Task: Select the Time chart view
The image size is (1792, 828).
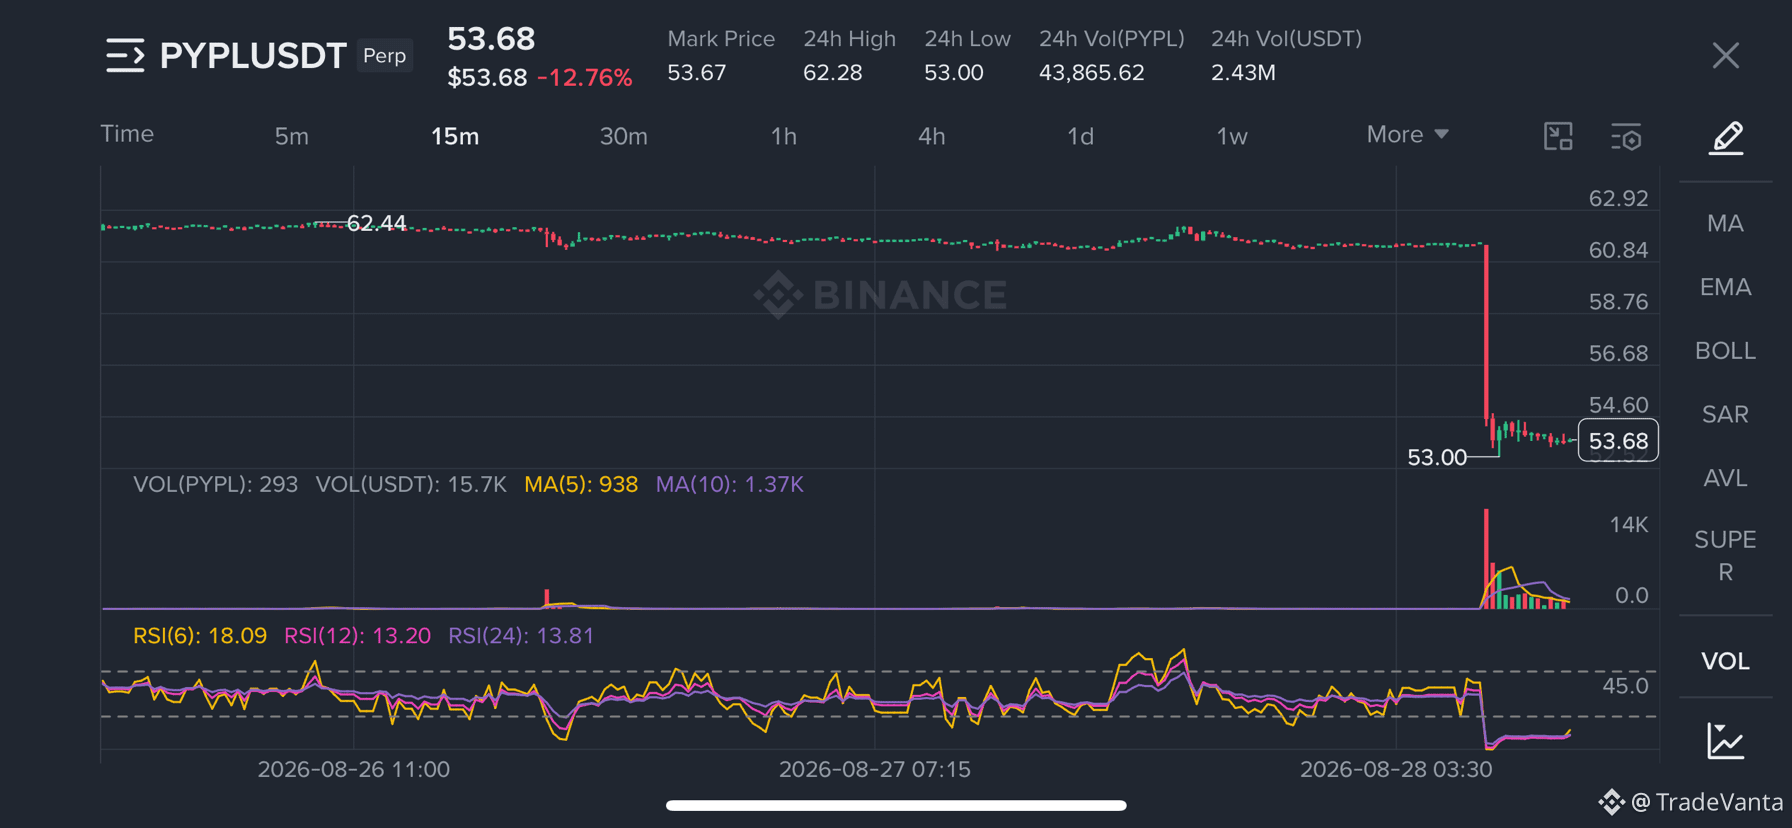Action: point(127,134)
